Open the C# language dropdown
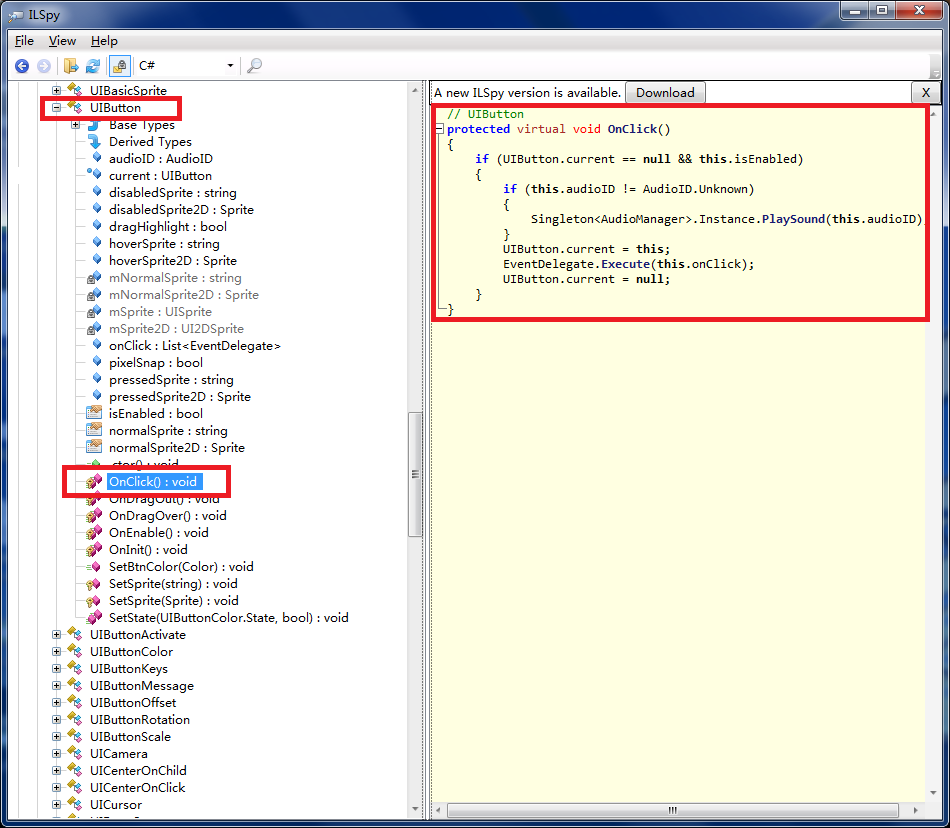Viewport: 950px width, 828px height. pyautogui.click(x=187, y=65)
